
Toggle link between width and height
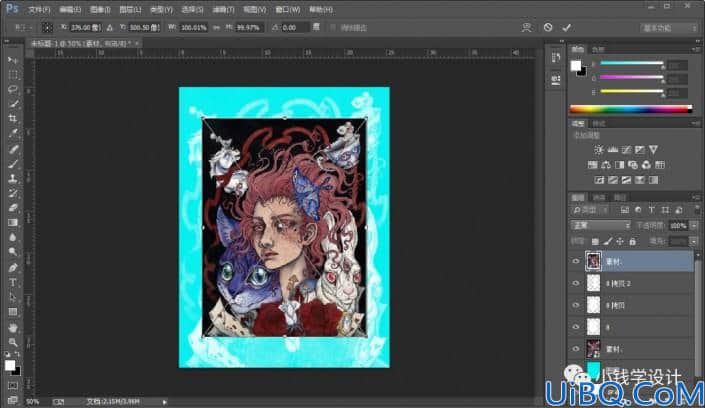[216, 27]
